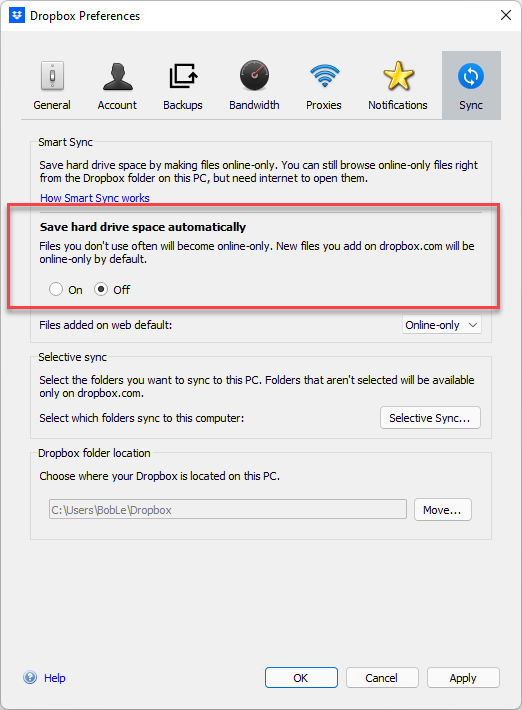Open the How Smart Sync works link

[95, 198]
